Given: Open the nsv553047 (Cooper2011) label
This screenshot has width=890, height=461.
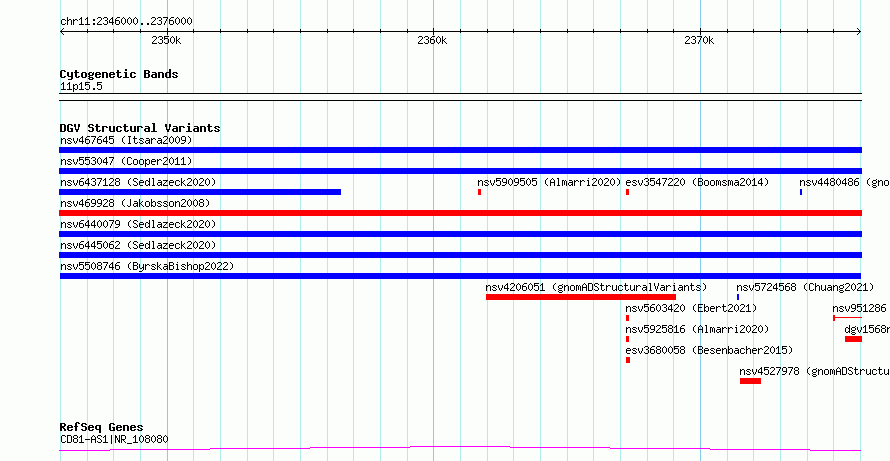Looking at the screenshot, I should coord(126,161).
